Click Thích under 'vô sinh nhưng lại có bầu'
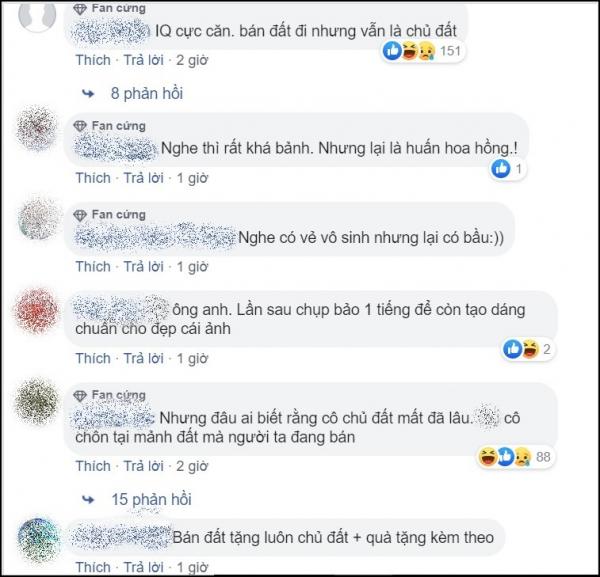 (x=93, y=266)
